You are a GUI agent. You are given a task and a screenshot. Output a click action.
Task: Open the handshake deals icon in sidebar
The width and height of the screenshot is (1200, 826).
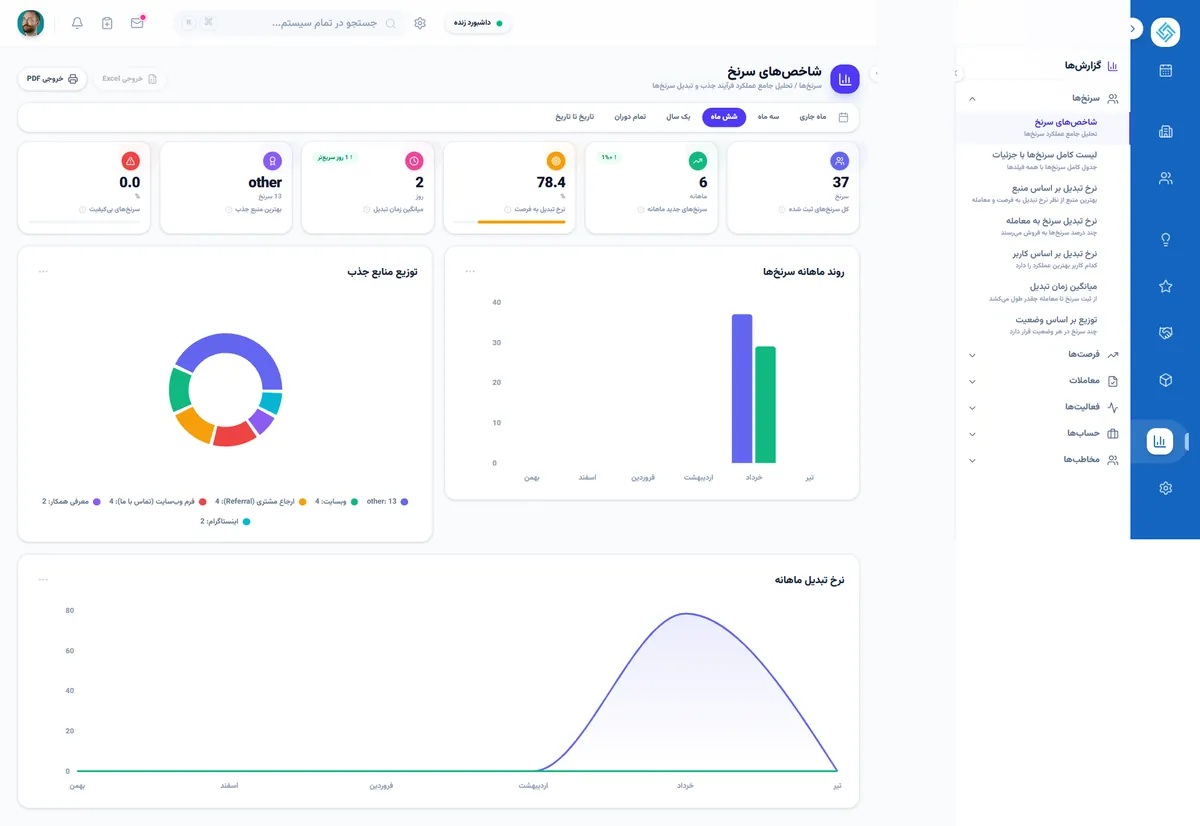(1165, 332)
